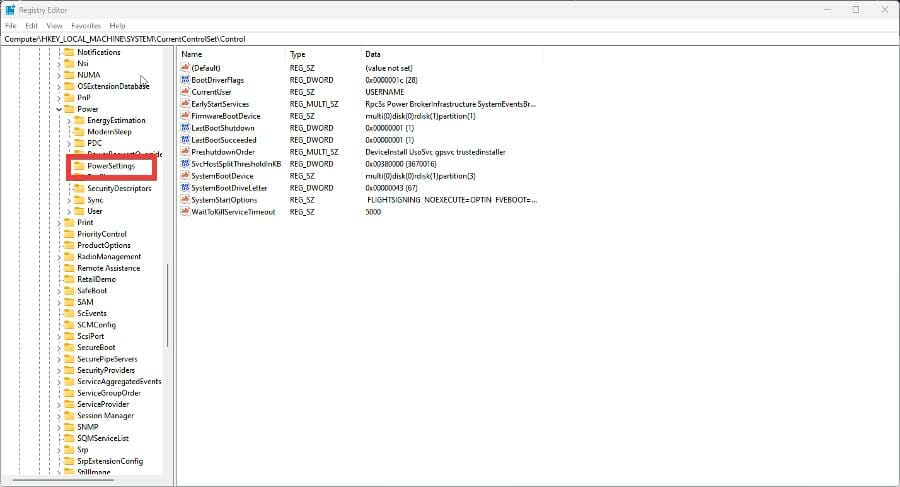Select the SrpExtensionConfig key

[x=110, y=461]
